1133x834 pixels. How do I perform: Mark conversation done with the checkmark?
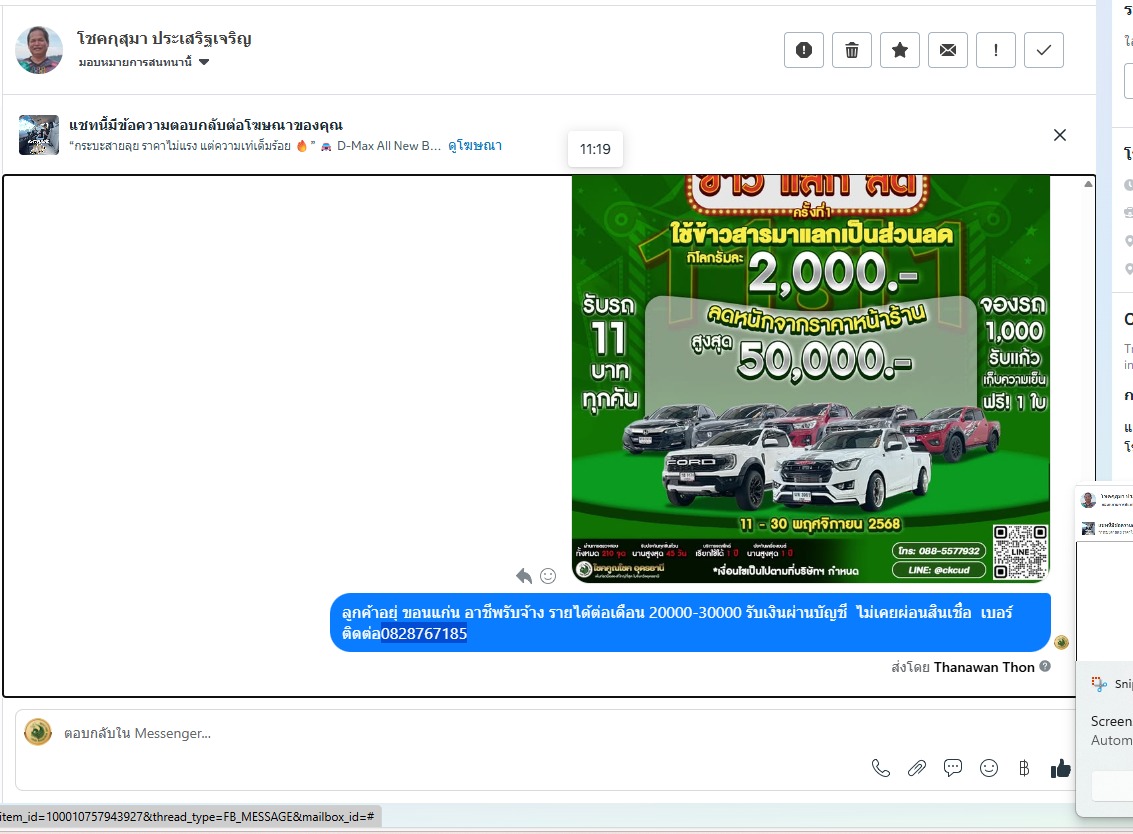coord(1044,50)
